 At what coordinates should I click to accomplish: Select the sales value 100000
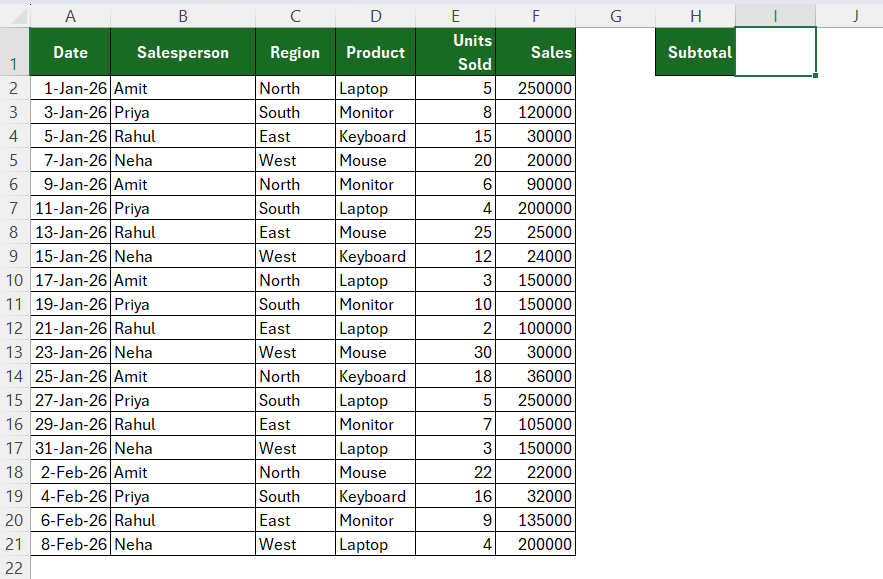click(536, 328)
